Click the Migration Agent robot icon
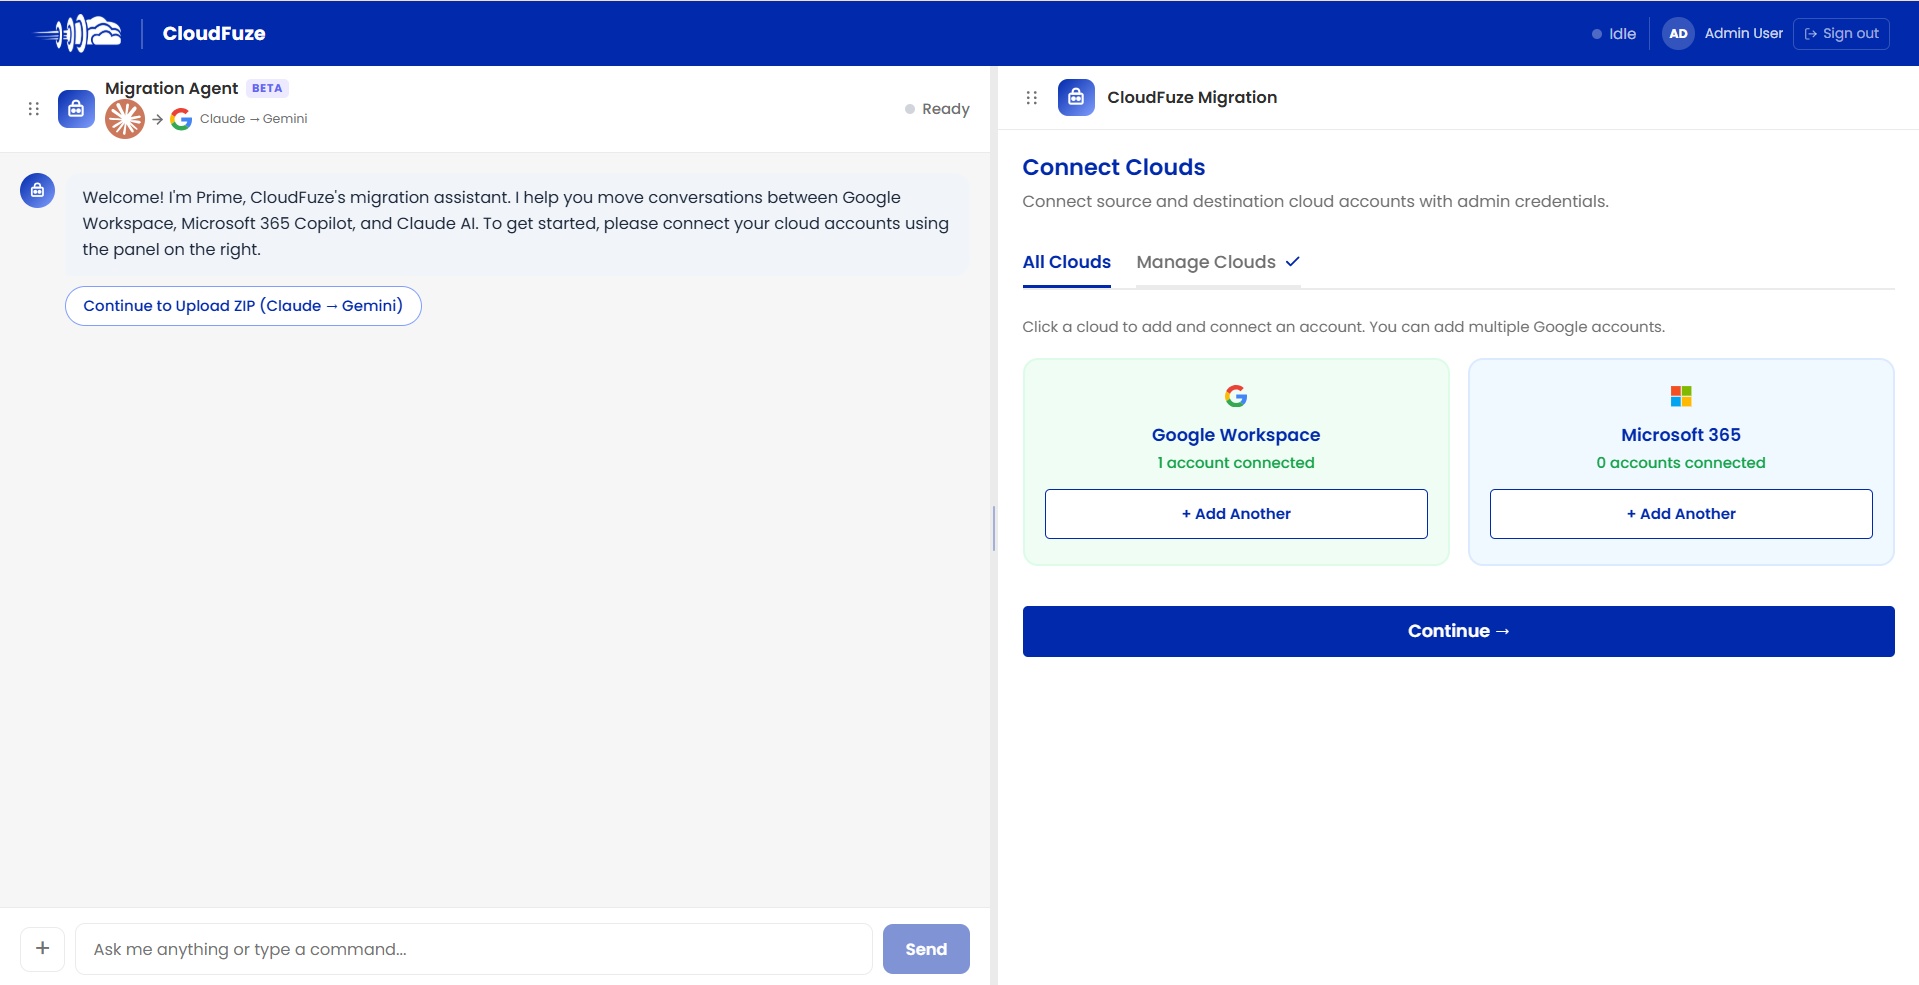 click(x=76, y=109)
